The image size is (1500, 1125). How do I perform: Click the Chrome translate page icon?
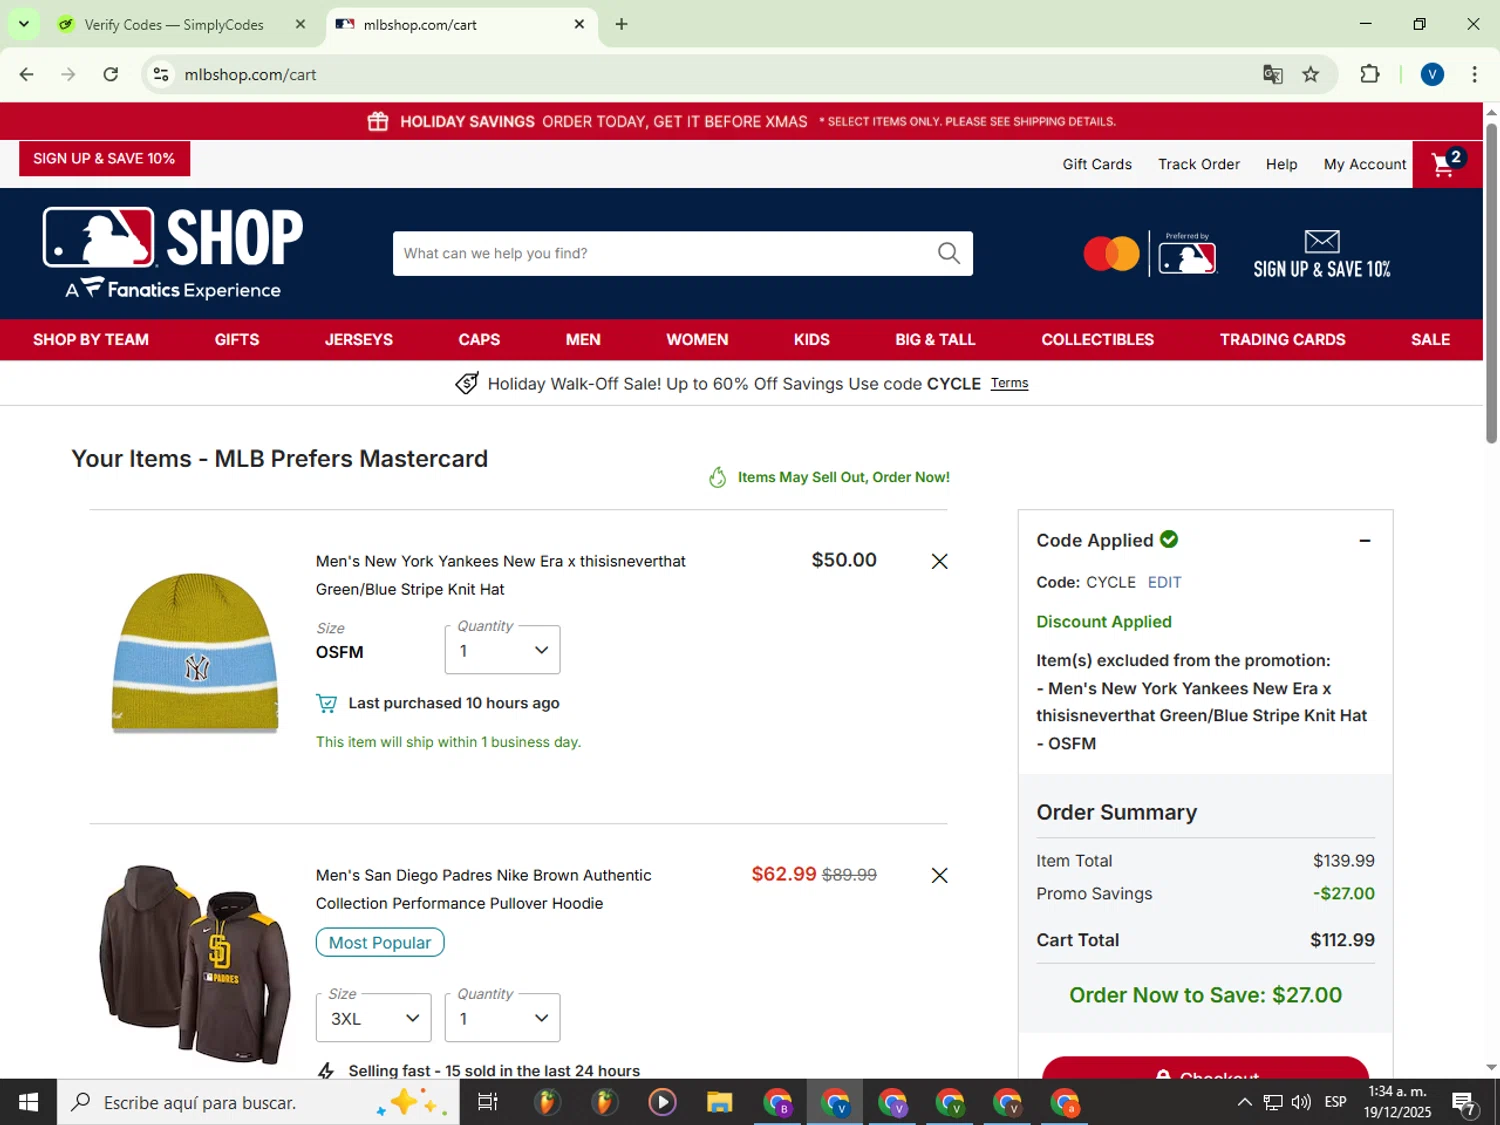(x=1272, y=74)
